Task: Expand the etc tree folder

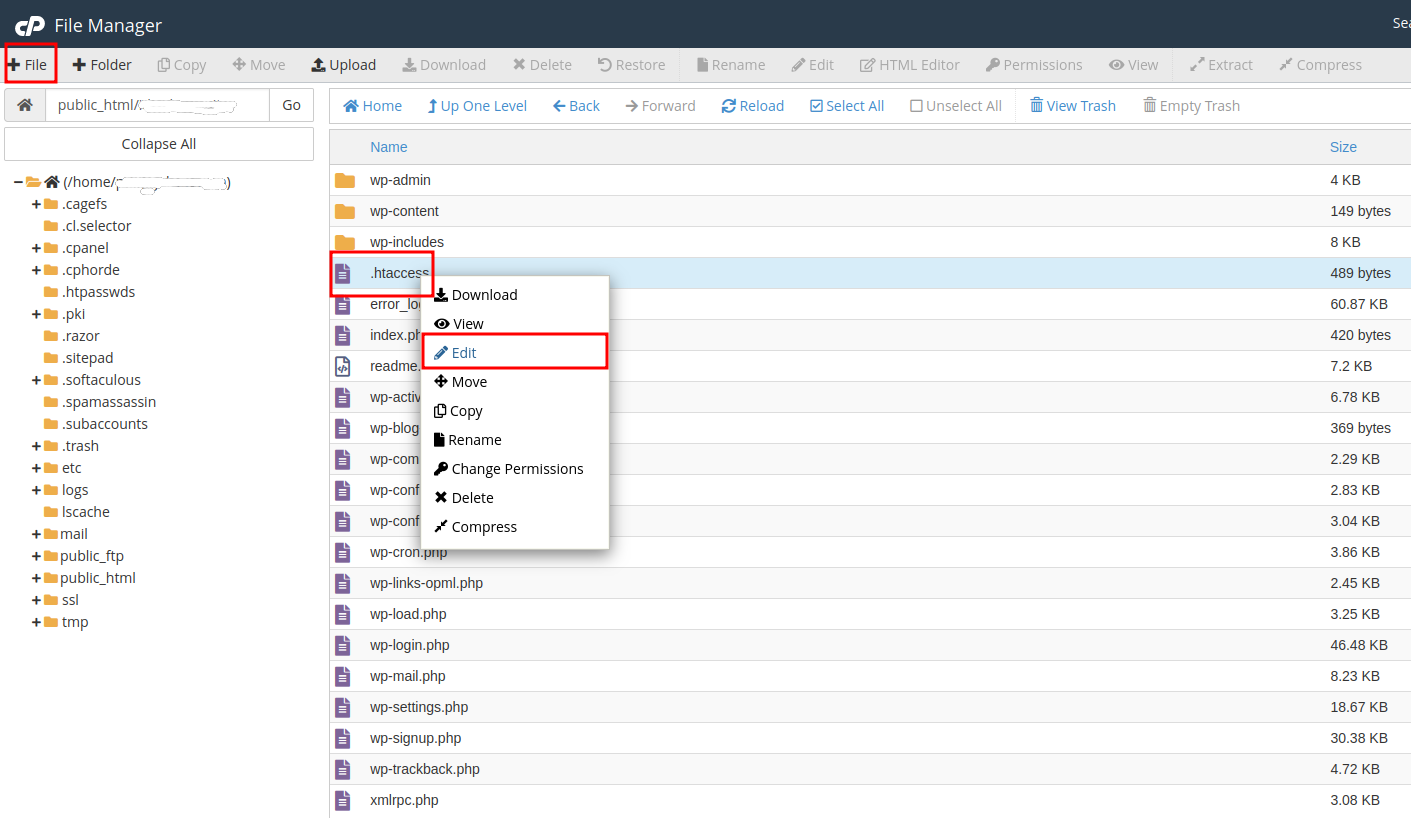Action: (36, 468)
